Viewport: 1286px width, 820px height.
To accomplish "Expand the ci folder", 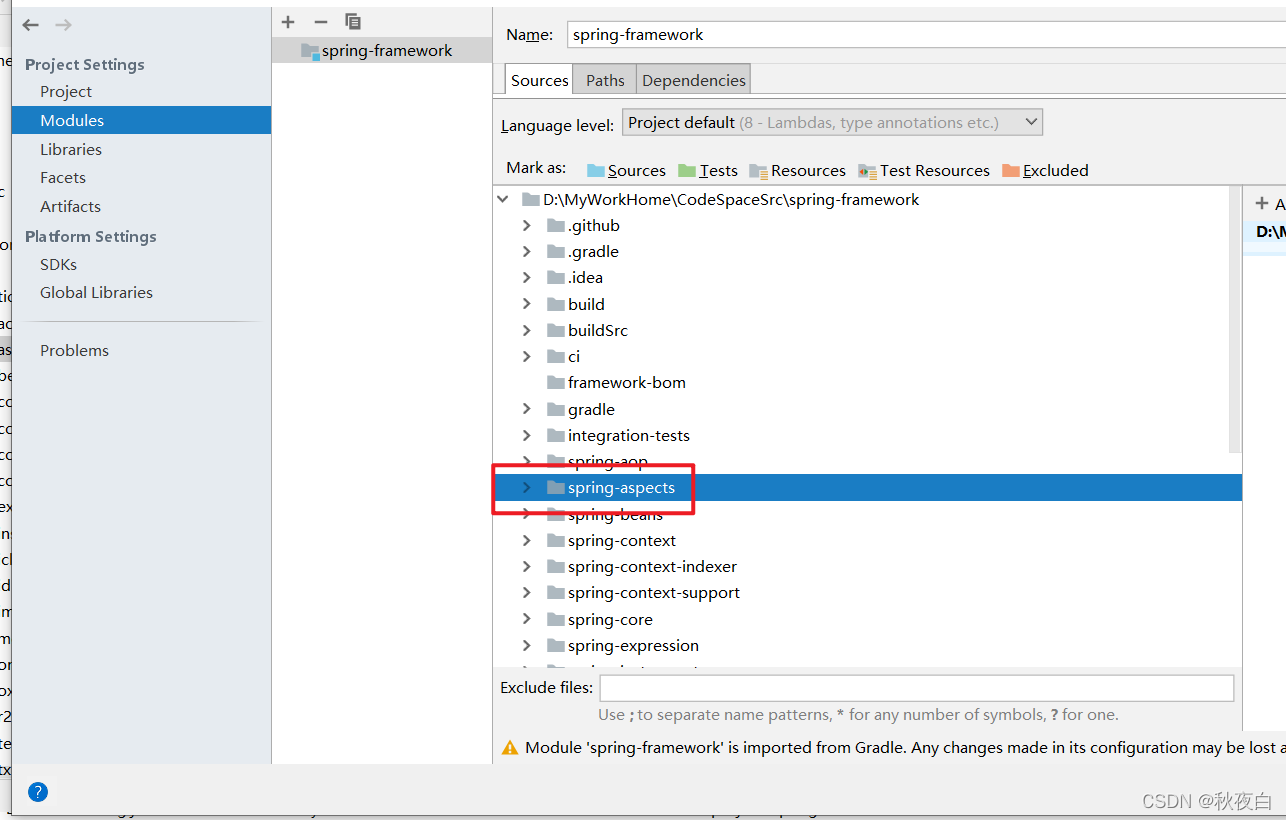I will tap(527, 356).
